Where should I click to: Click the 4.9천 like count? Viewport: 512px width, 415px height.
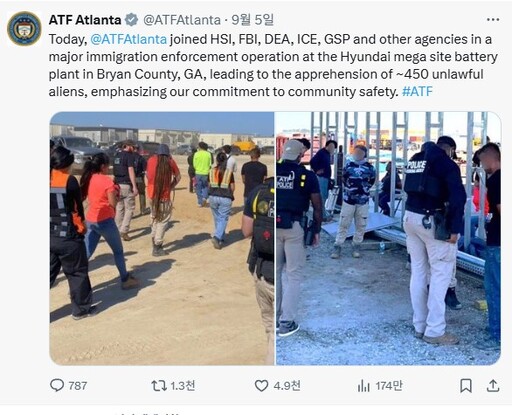tap(287, 386)
